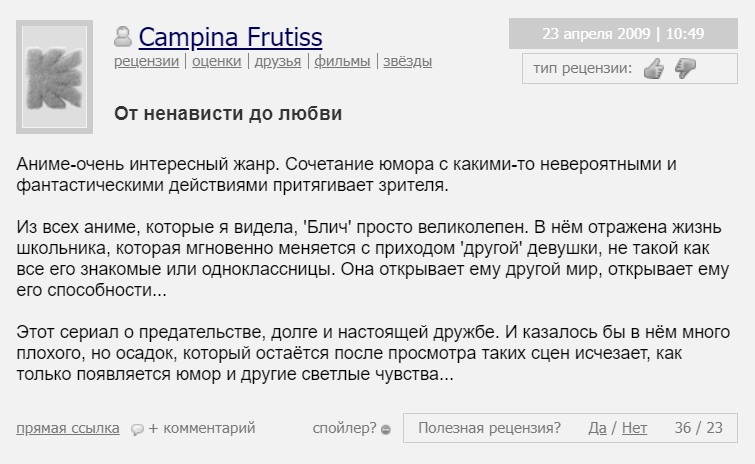This screenshot has height=464, width=755.
Task: Open the оценки section
Action: 215,61
